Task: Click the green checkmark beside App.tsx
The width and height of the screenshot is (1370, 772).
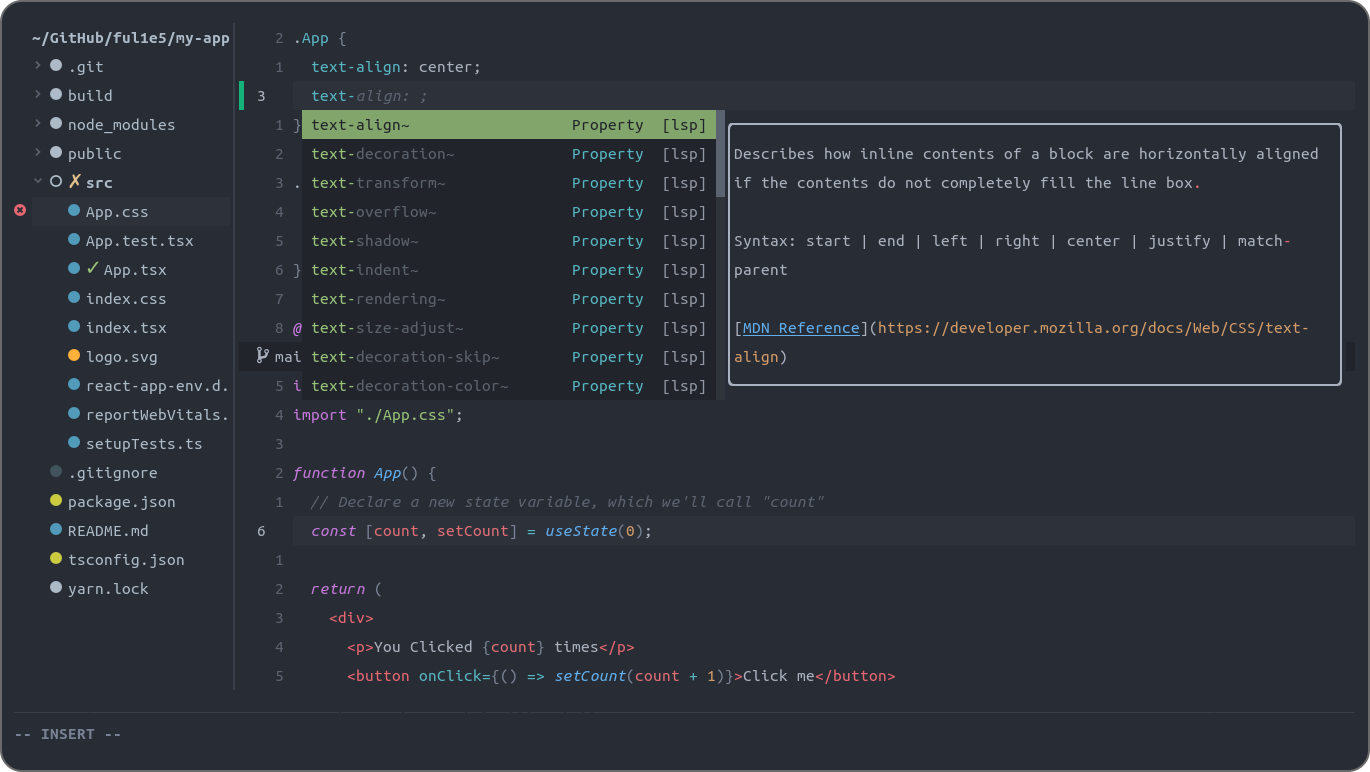Action: [x=93, y=268]
